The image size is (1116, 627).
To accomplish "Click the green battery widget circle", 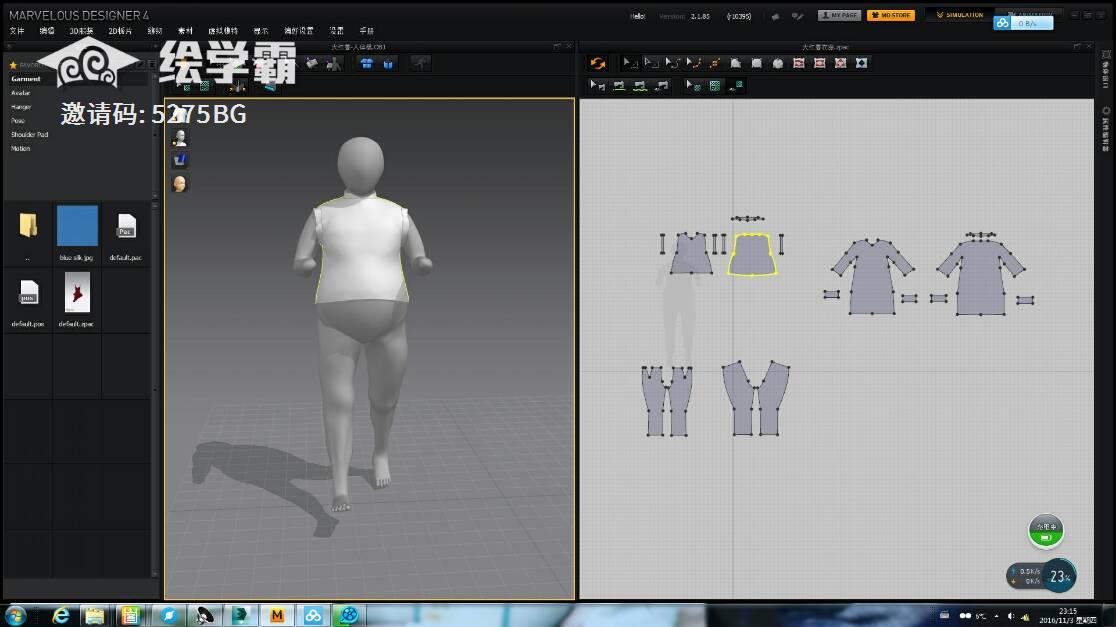I will 1046,531.
